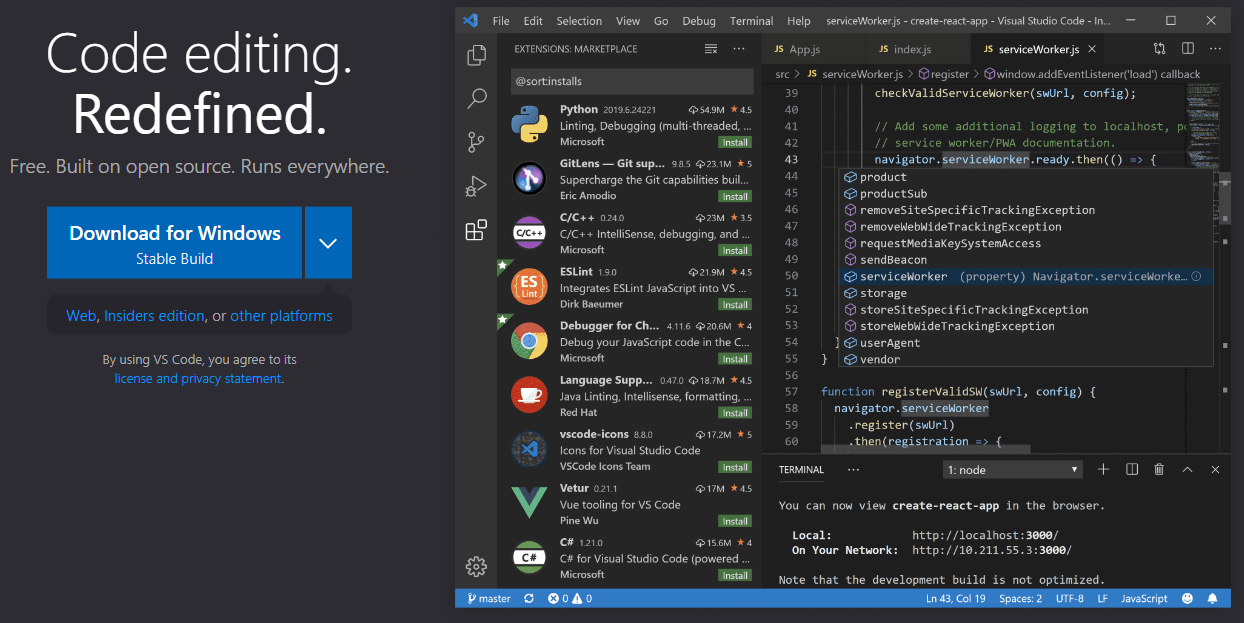This screenshot has width=1244, height=623.
Task: Open the Run and Debug view
Action: [x=476, y=186]
